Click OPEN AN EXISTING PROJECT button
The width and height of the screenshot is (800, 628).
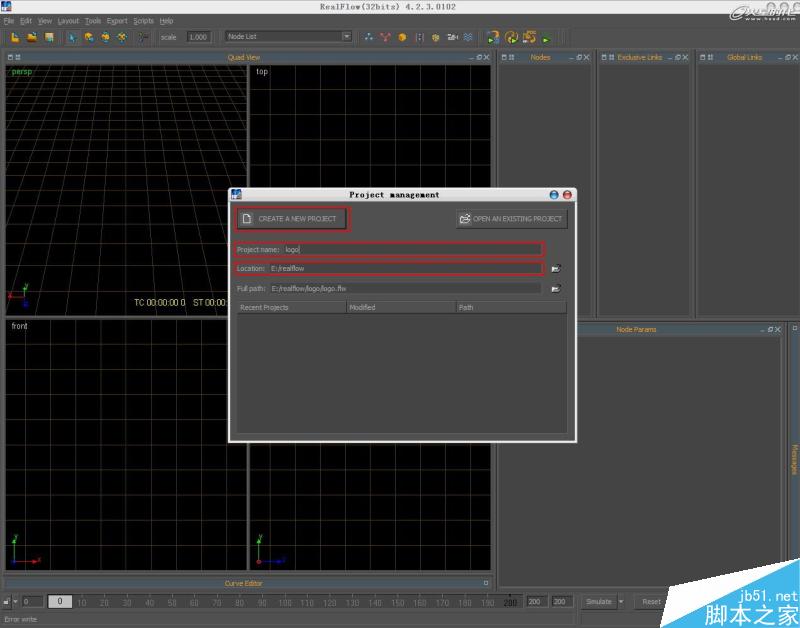click(511, 218)
